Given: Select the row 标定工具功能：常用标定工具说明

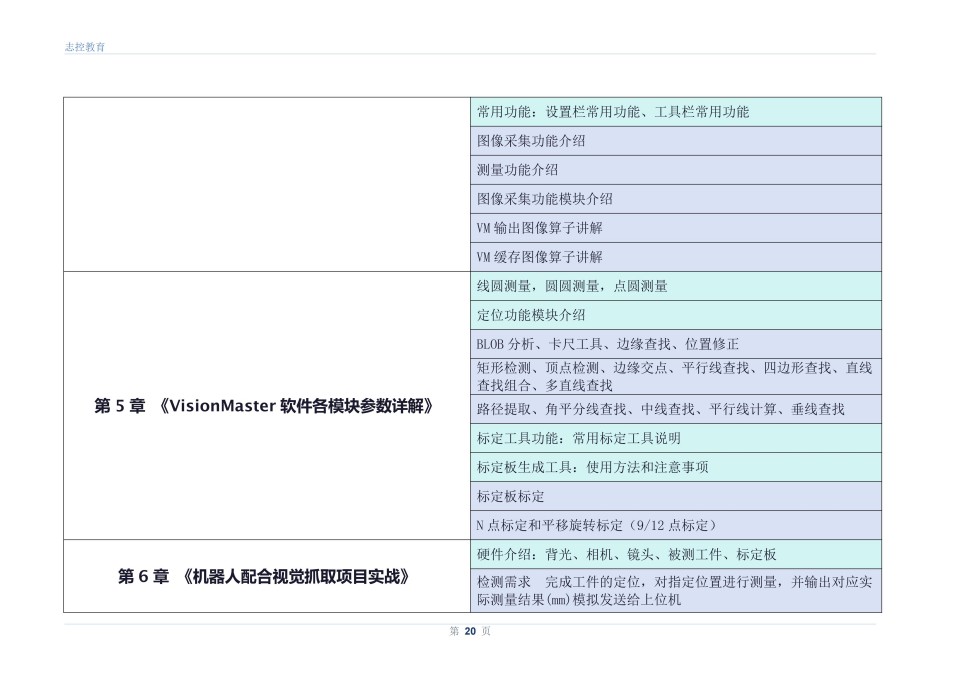Looking at the screenshot, I should pos(676,439).
